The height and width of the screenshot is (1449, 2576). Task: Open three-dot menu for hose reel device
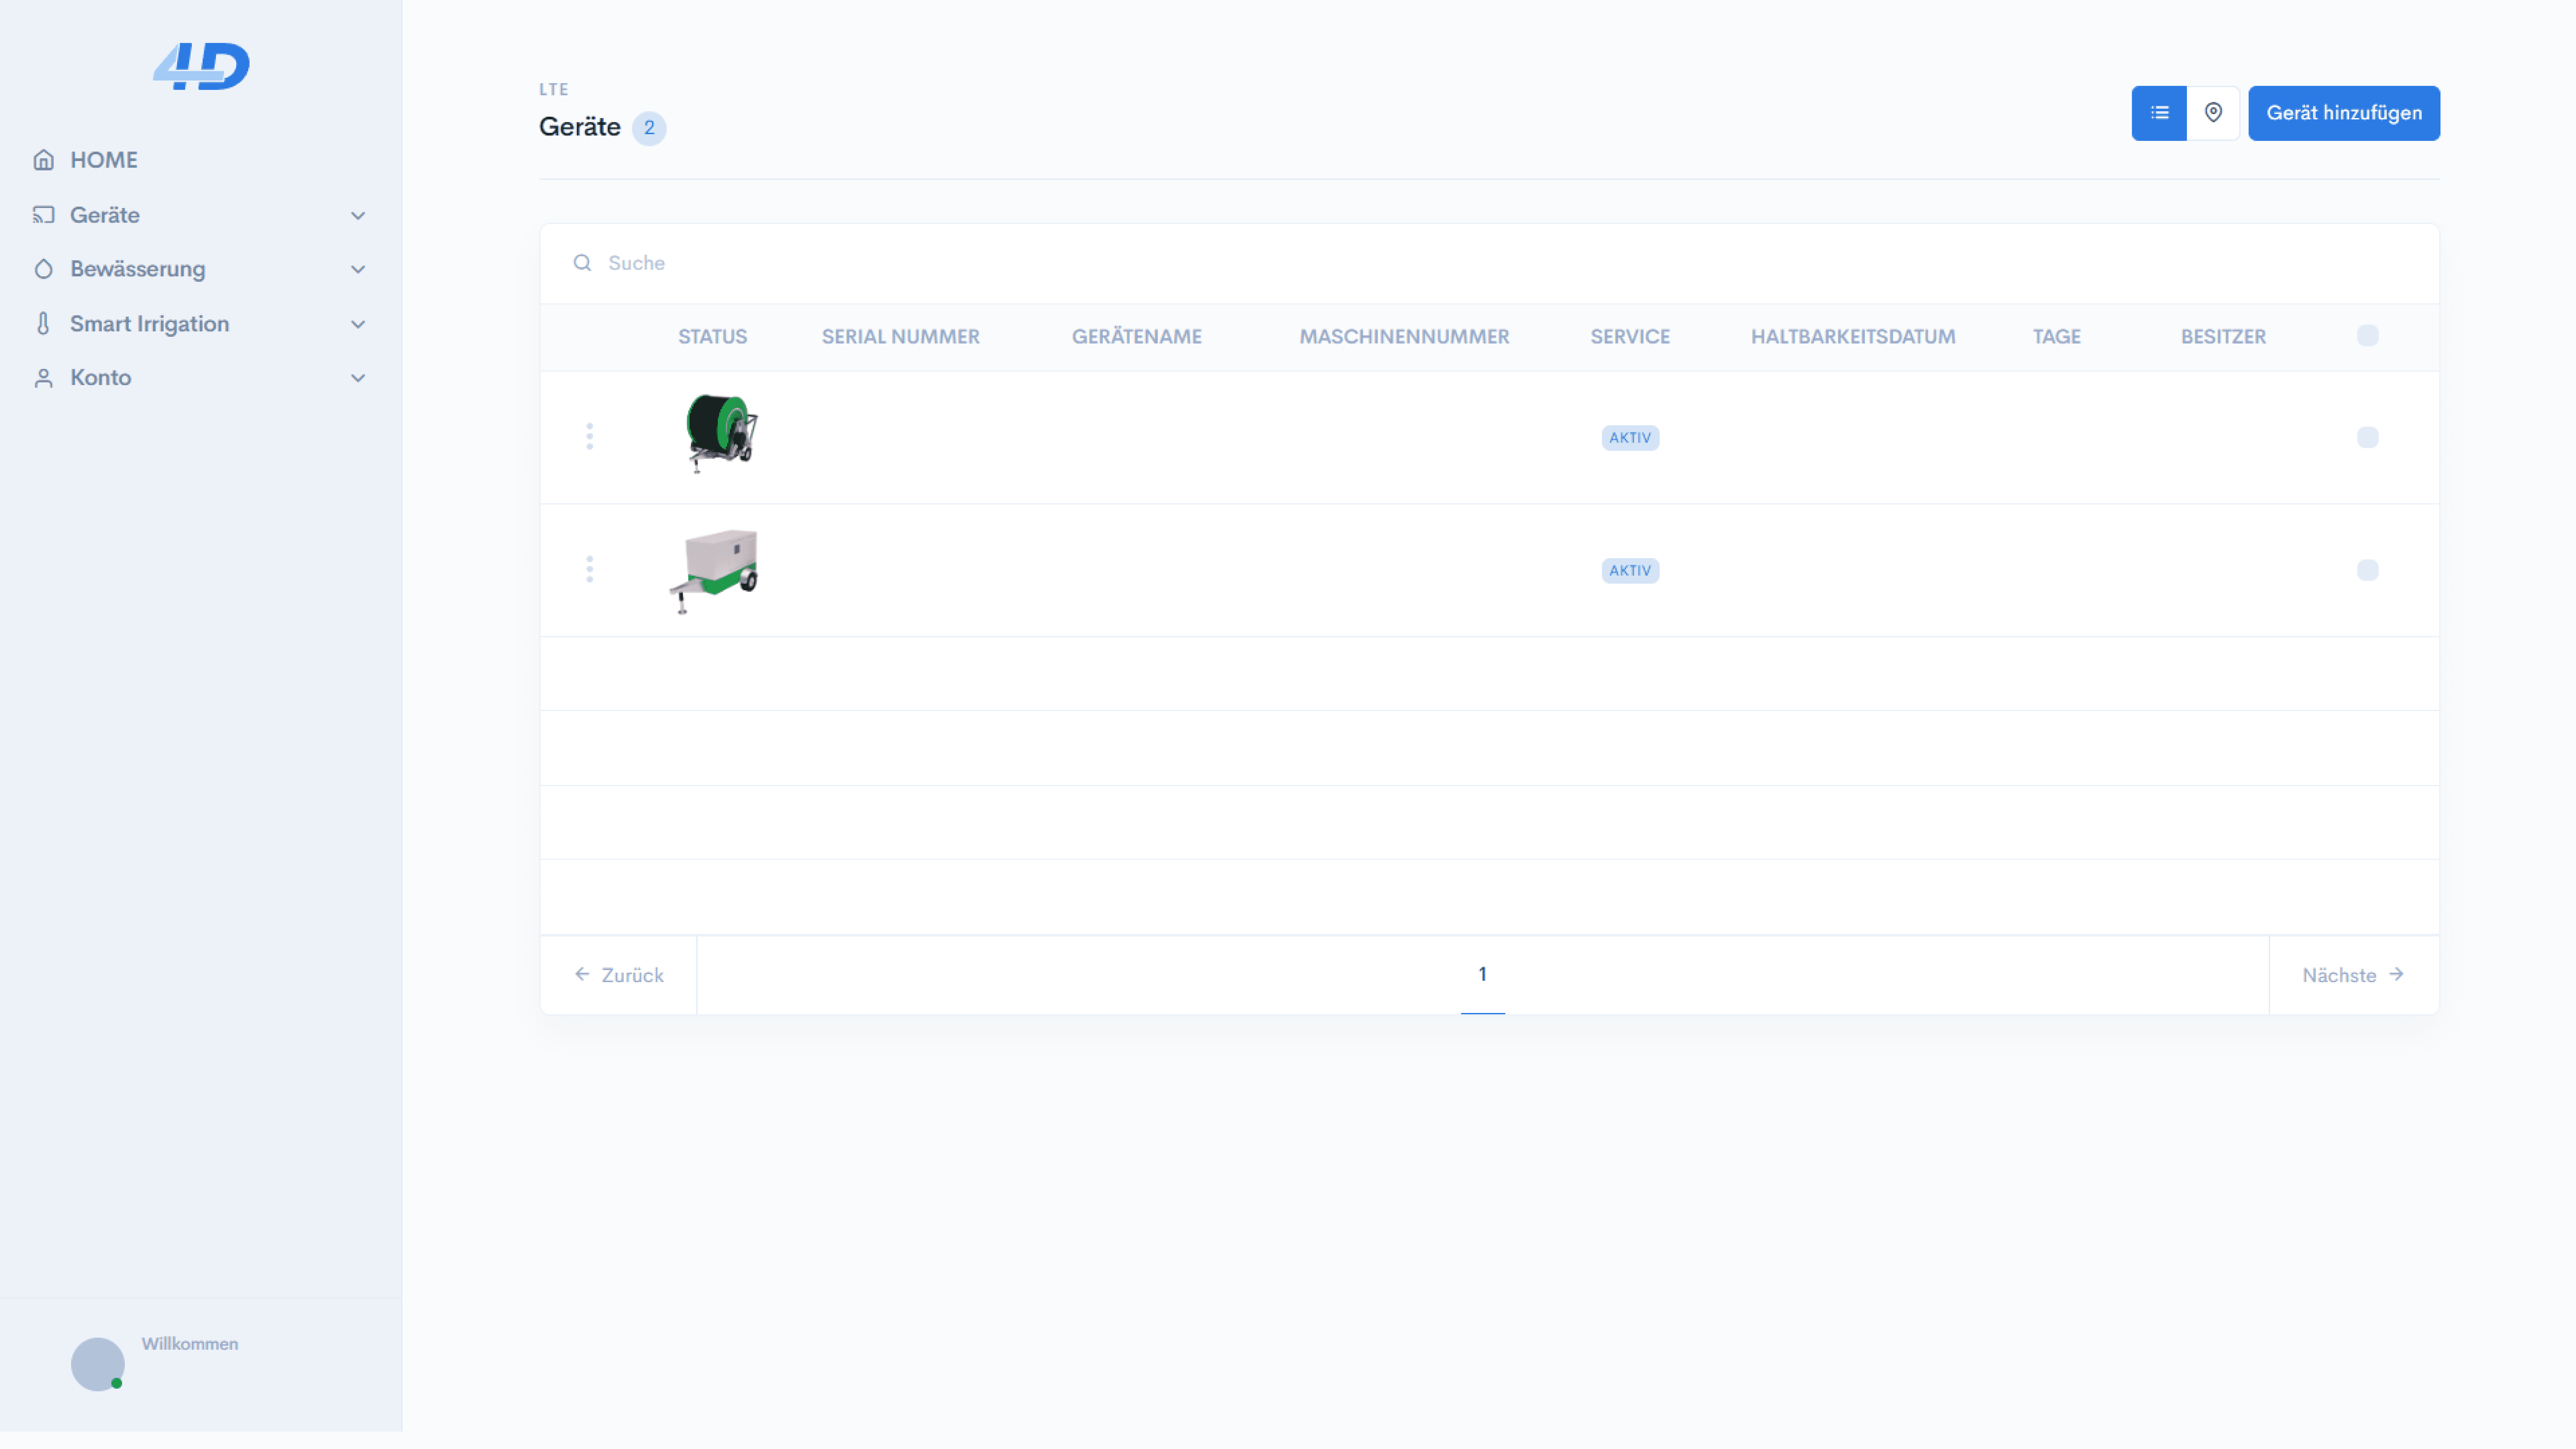point(589,437)
